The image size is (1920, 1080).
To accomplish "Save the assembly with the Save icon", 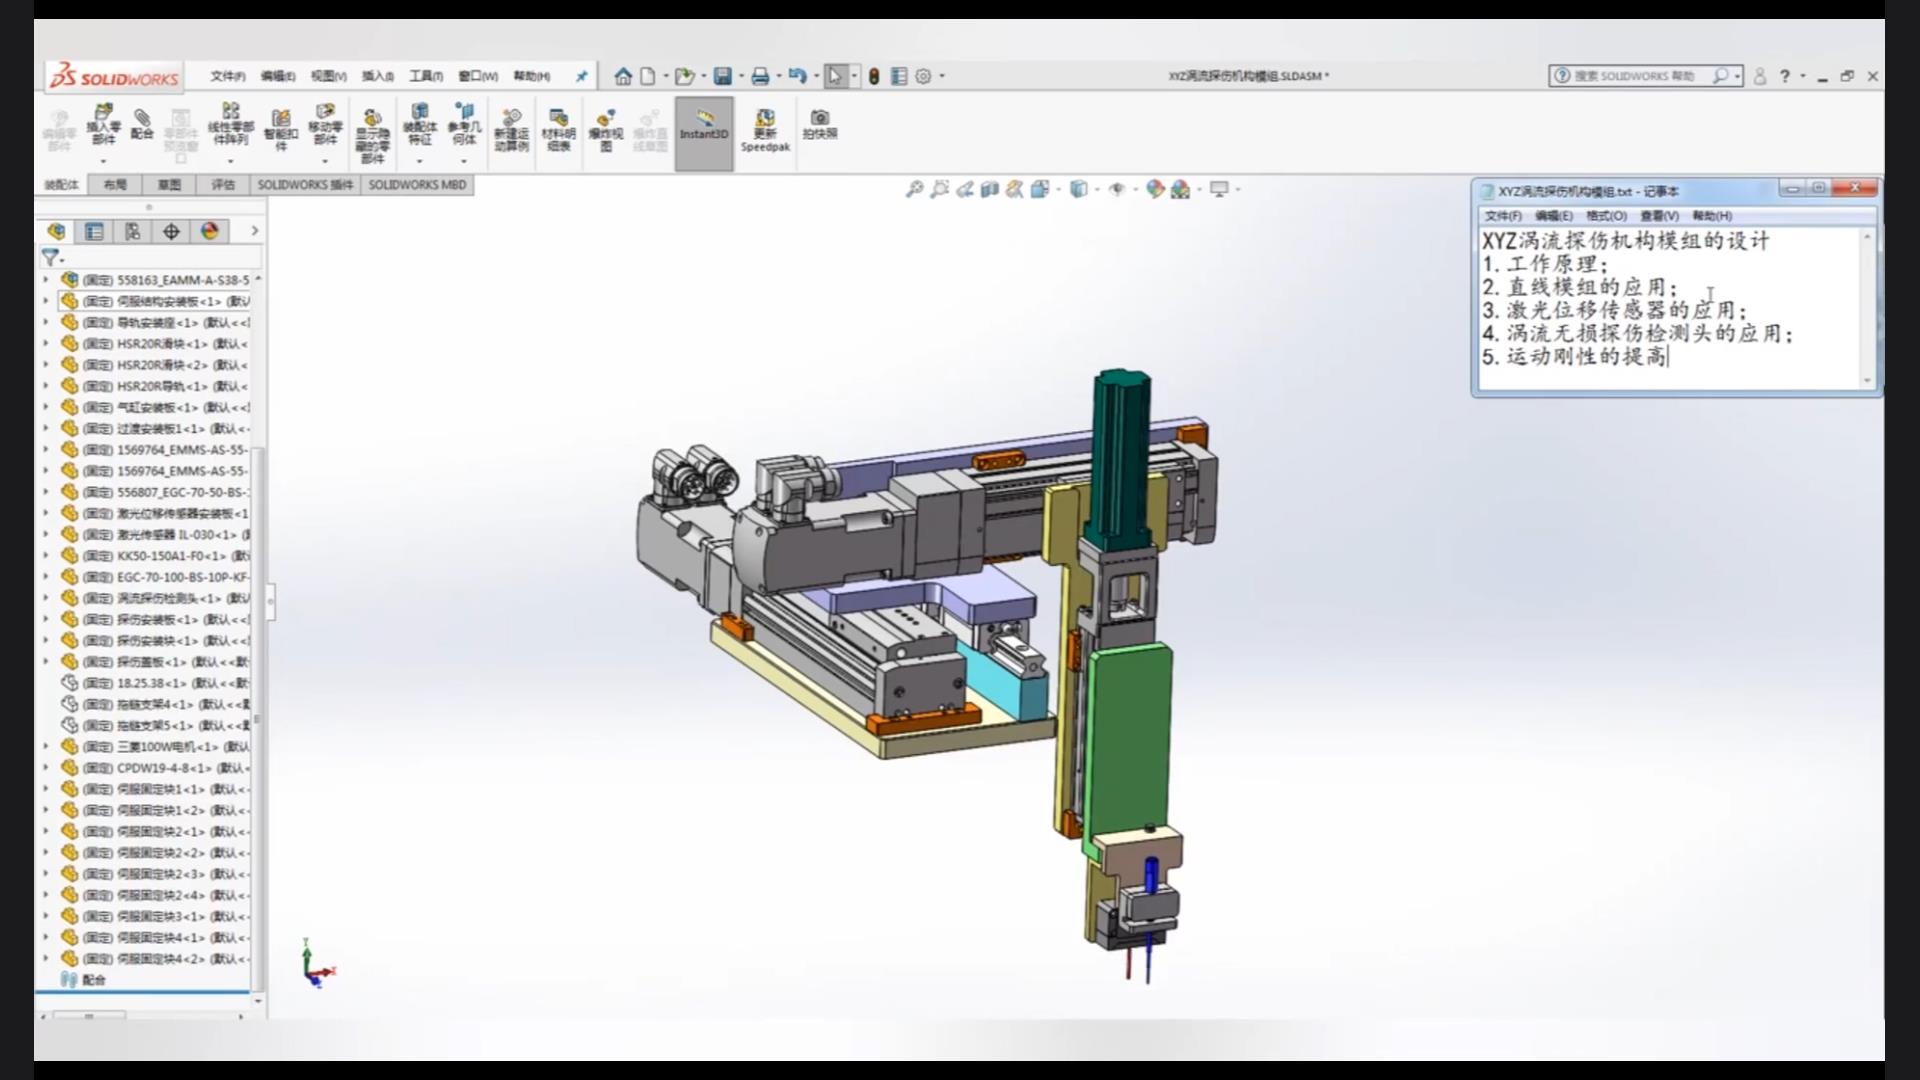I will coord(722,76).
